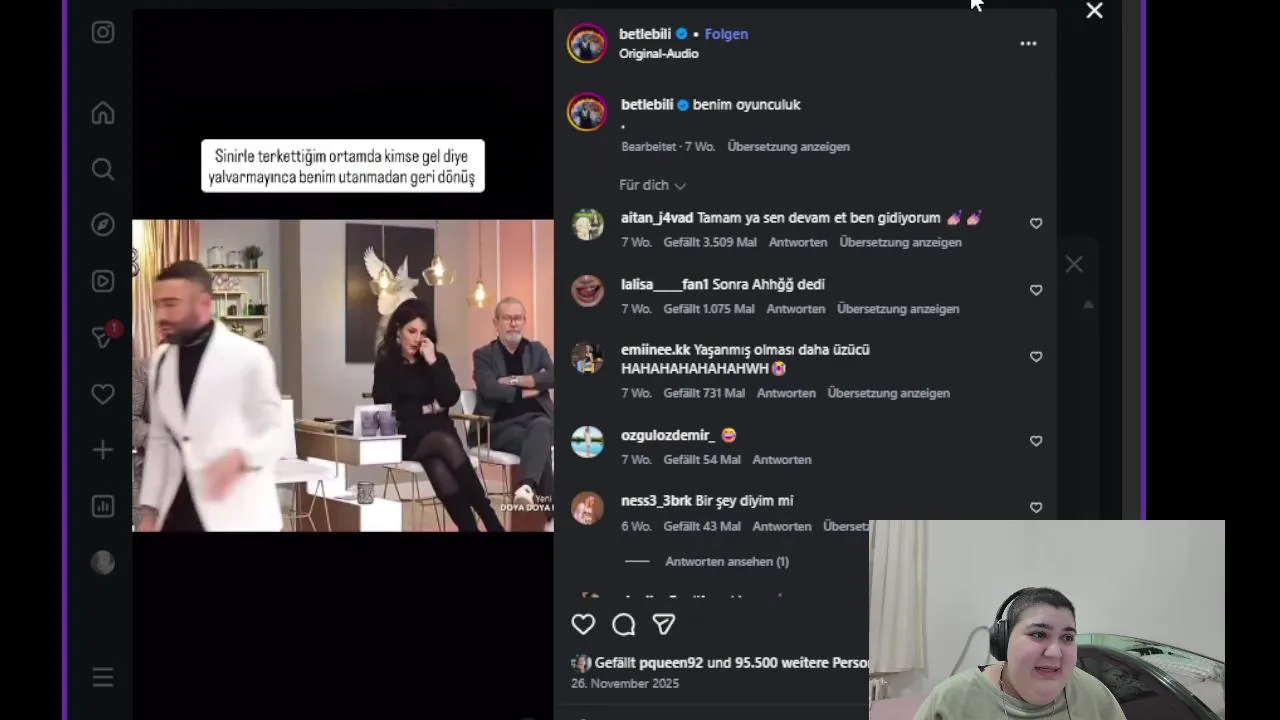This screenshot has width=1280, height=720.
Task: Open the hamburger More menu in sidebar
Action: point(103,678)
